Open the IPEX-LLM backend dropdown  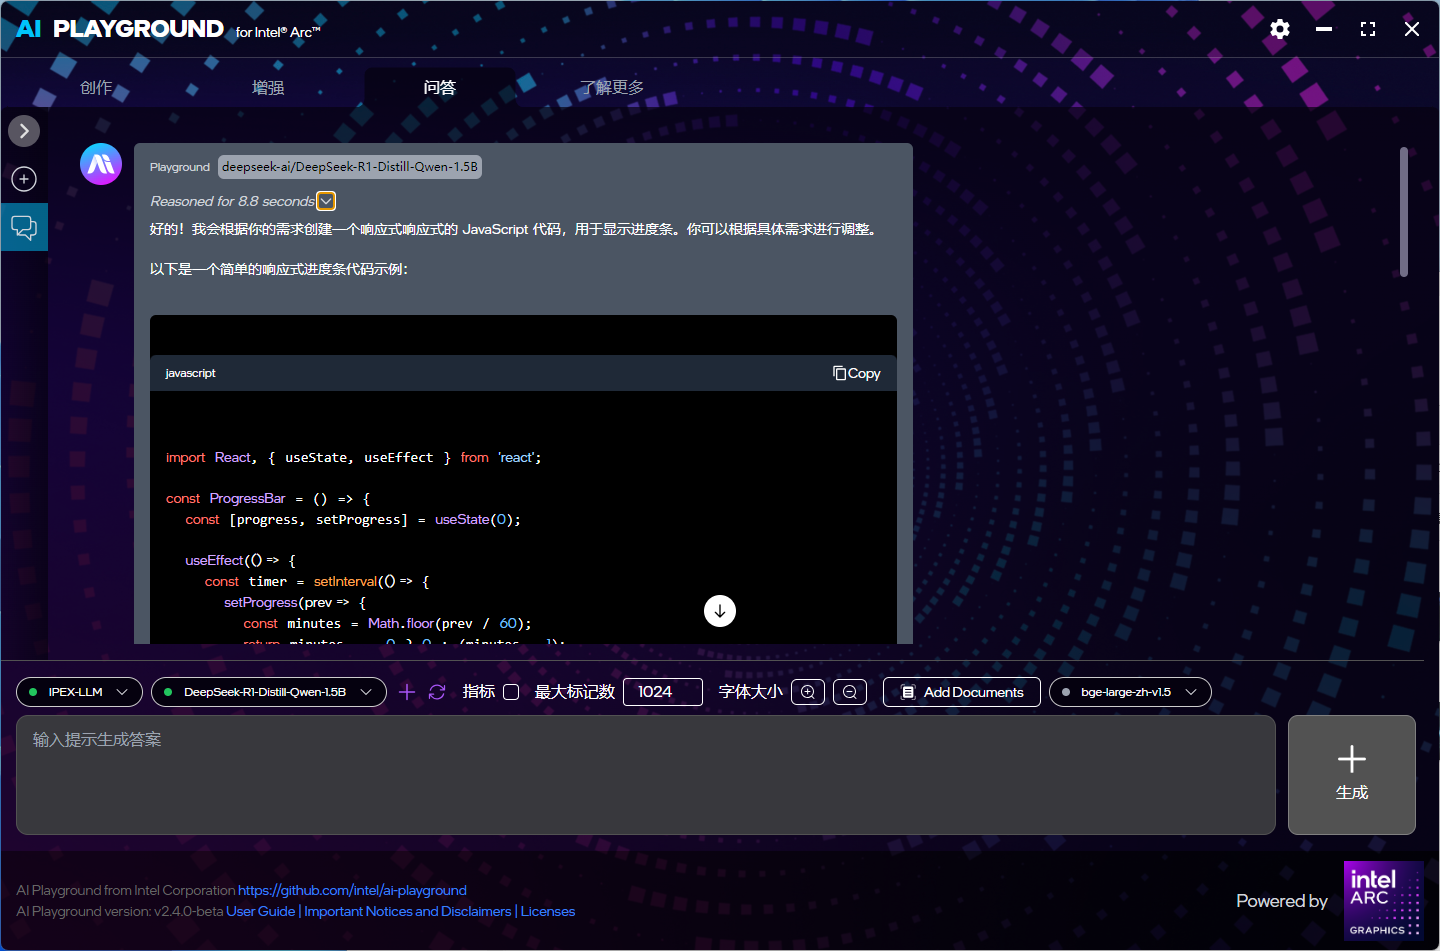(79, 692)
